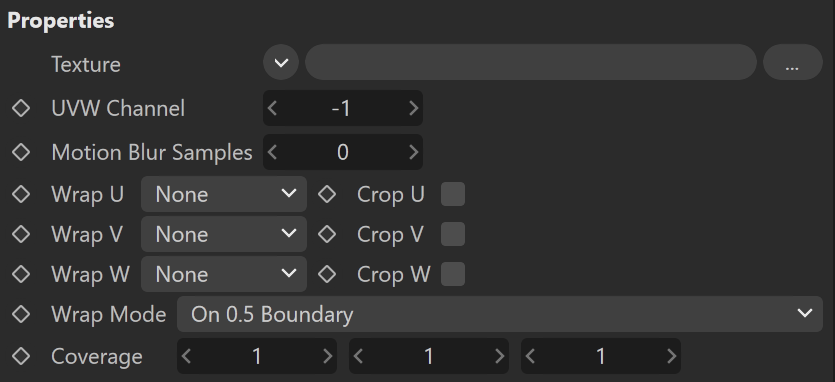Click keyframe diamond next to Wrap W
Viewport: 835px width, 382px height.
(21, 274)
